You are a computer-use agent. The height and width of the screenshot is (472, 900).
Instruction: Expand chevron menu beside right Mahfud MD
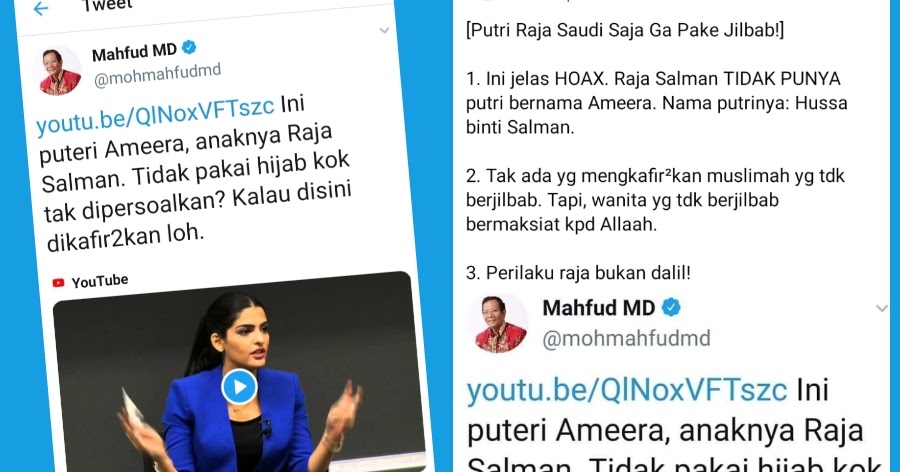coord(882,308)
